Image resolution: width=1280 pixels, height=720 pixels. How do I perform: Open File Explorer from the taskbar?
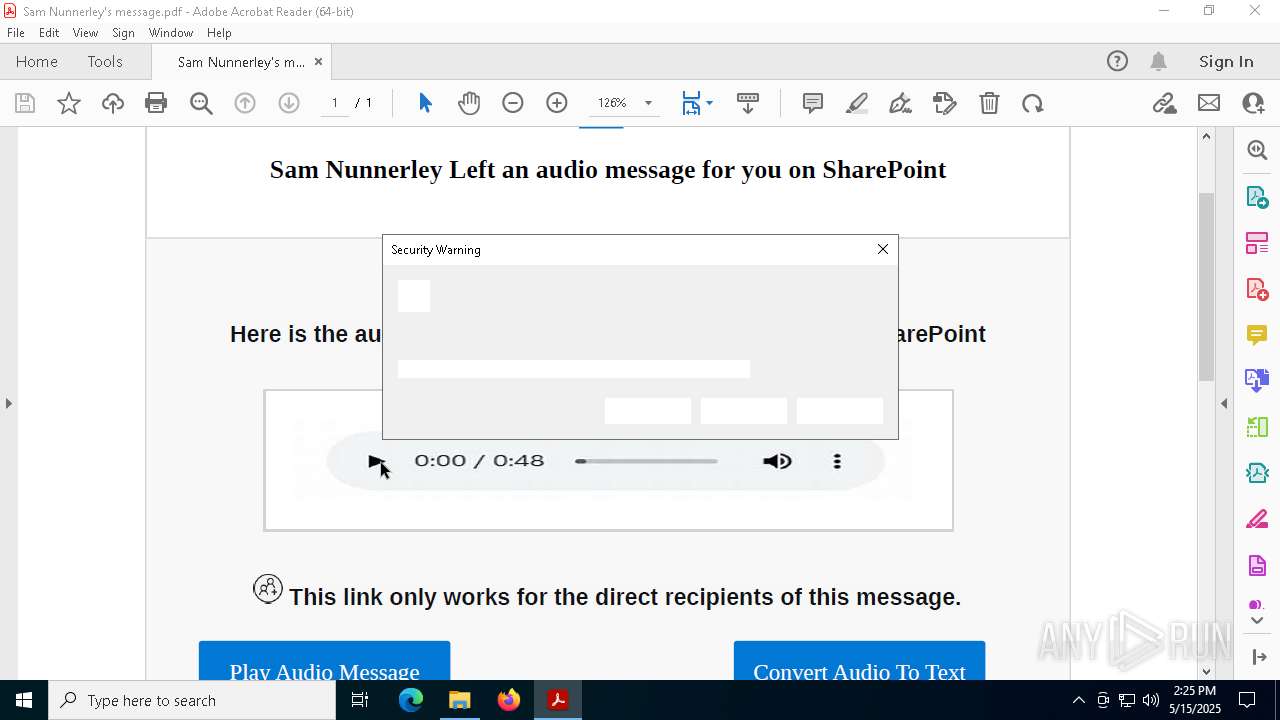coord(460,700)
